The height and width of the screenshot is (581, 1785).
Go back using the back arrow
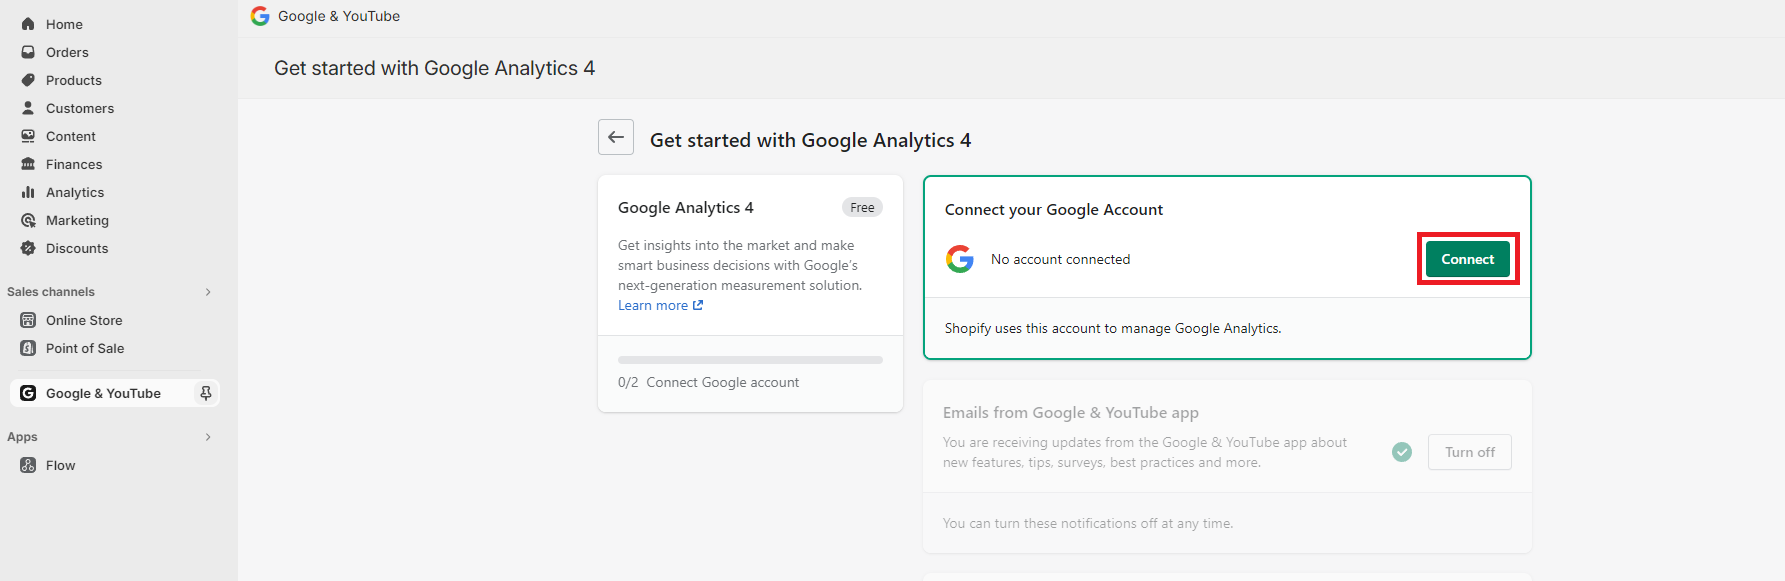615,136
